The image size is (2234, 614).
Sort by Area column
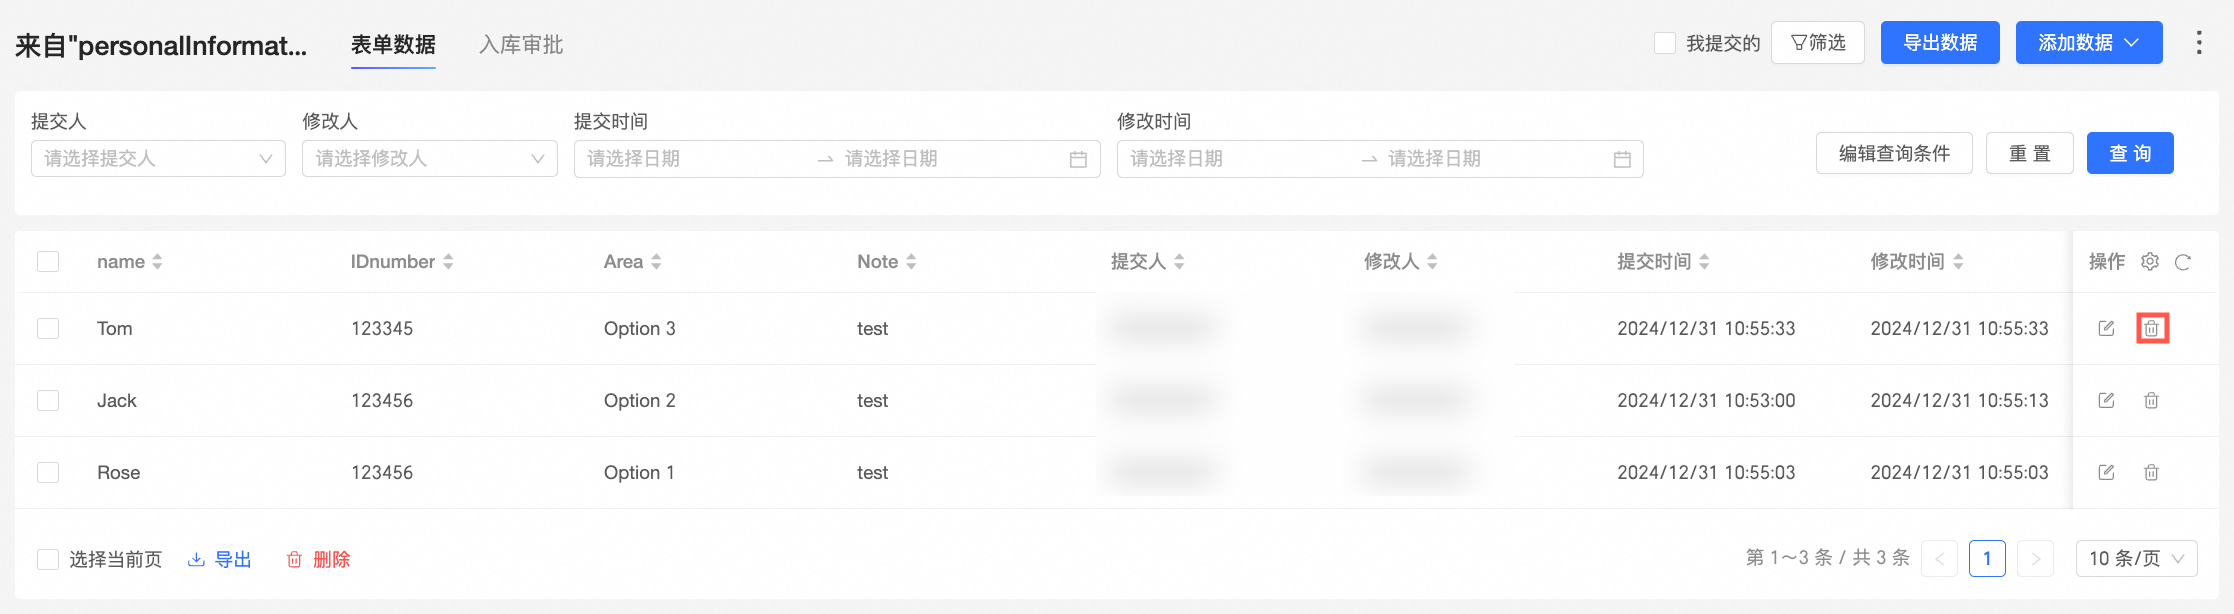coord(656,261)
